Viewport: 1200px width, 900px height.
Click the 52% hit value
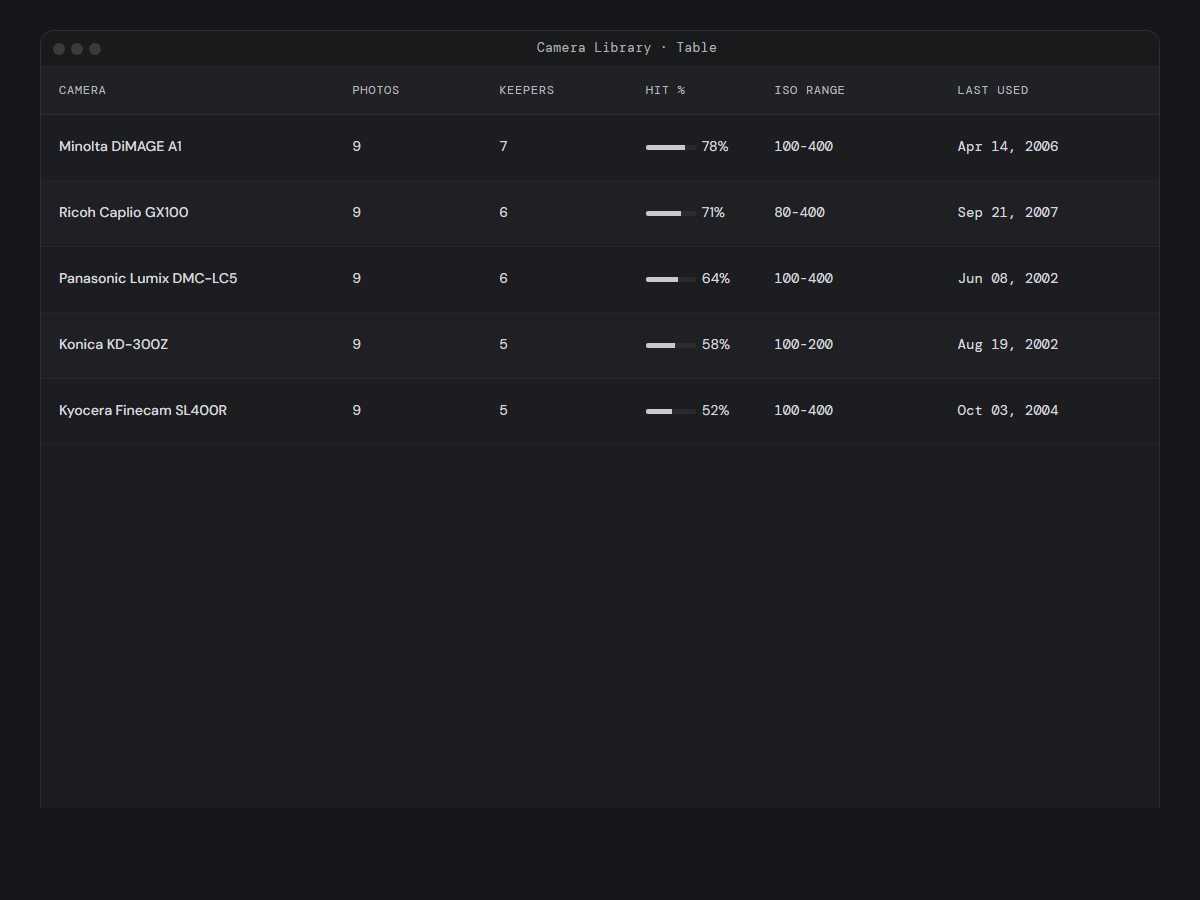coord(715,410)
